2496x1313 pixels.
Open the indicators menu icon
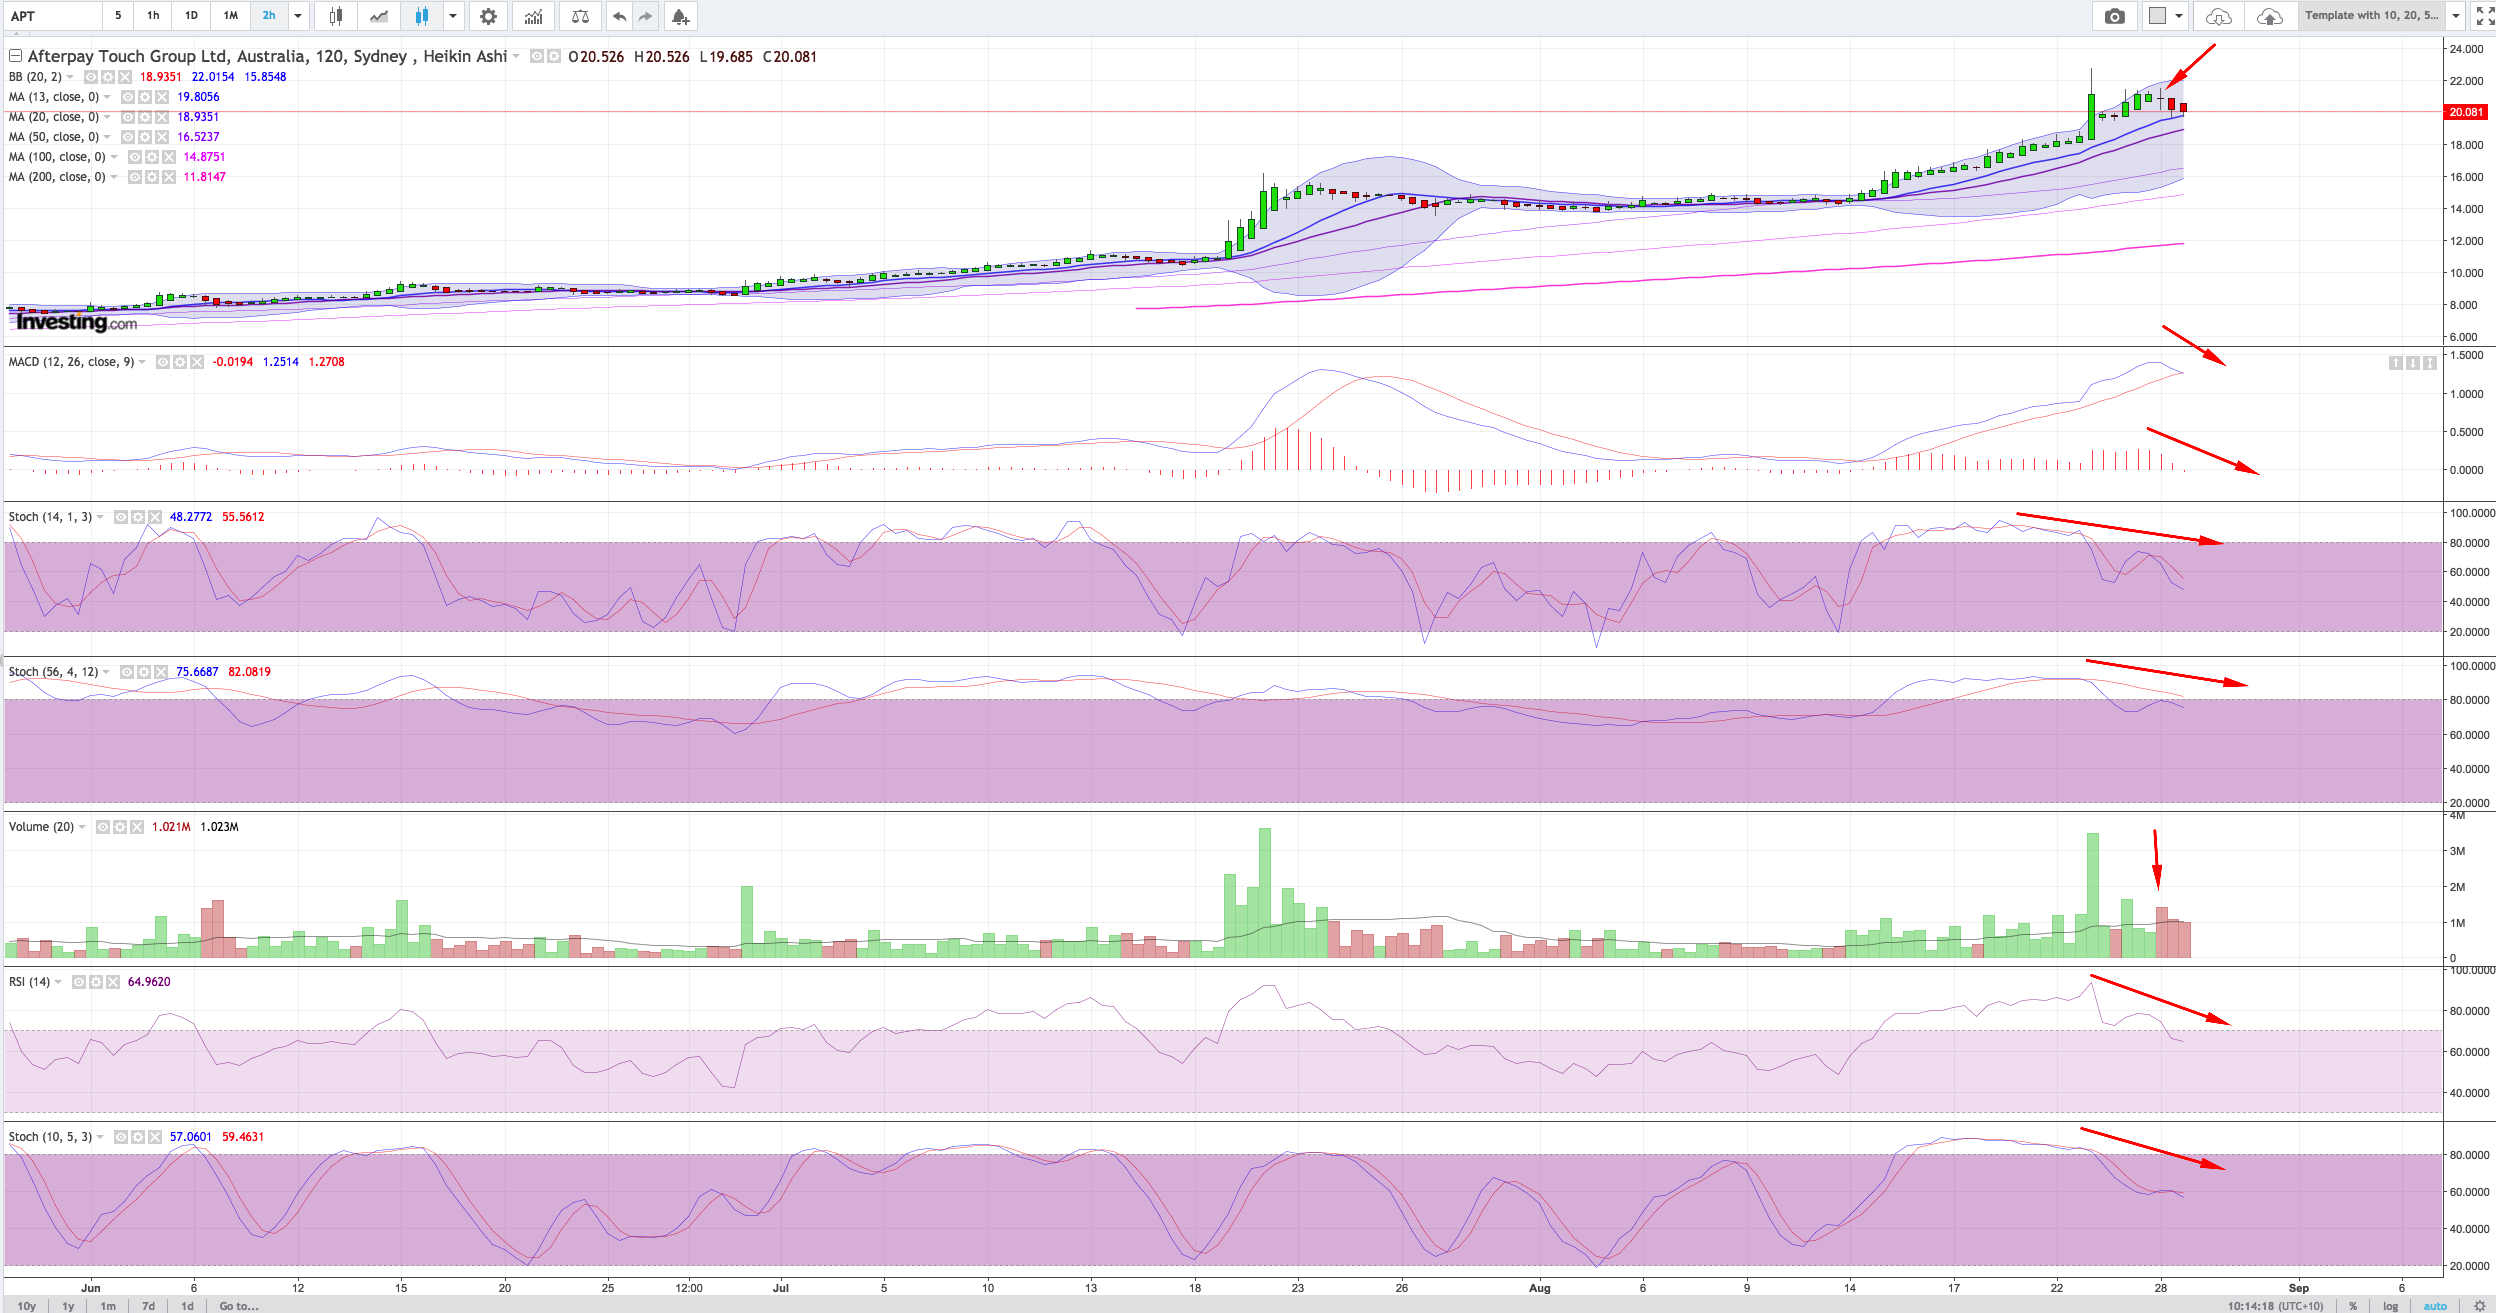click(x=534, y=16)
